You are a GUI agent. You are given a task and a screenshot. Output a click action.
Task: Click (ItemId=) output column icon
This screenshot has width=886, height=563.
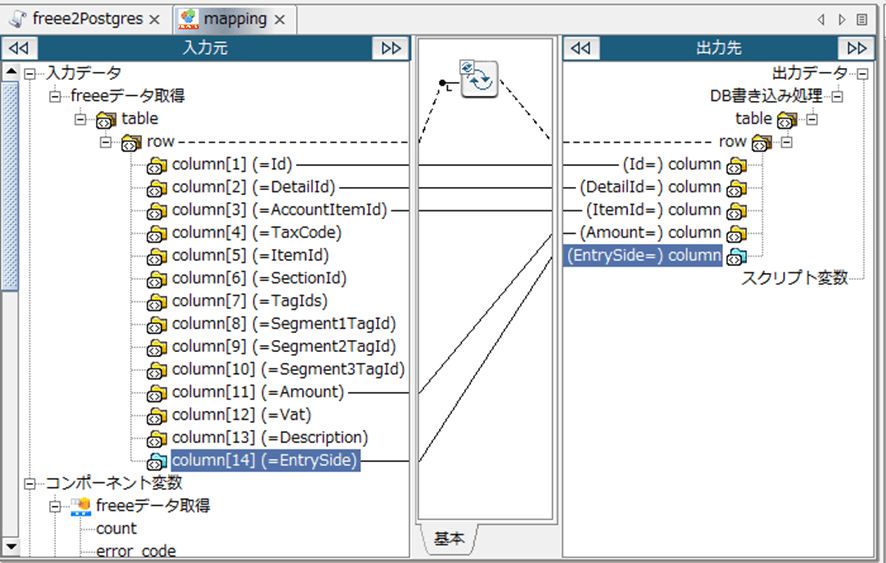736,211
